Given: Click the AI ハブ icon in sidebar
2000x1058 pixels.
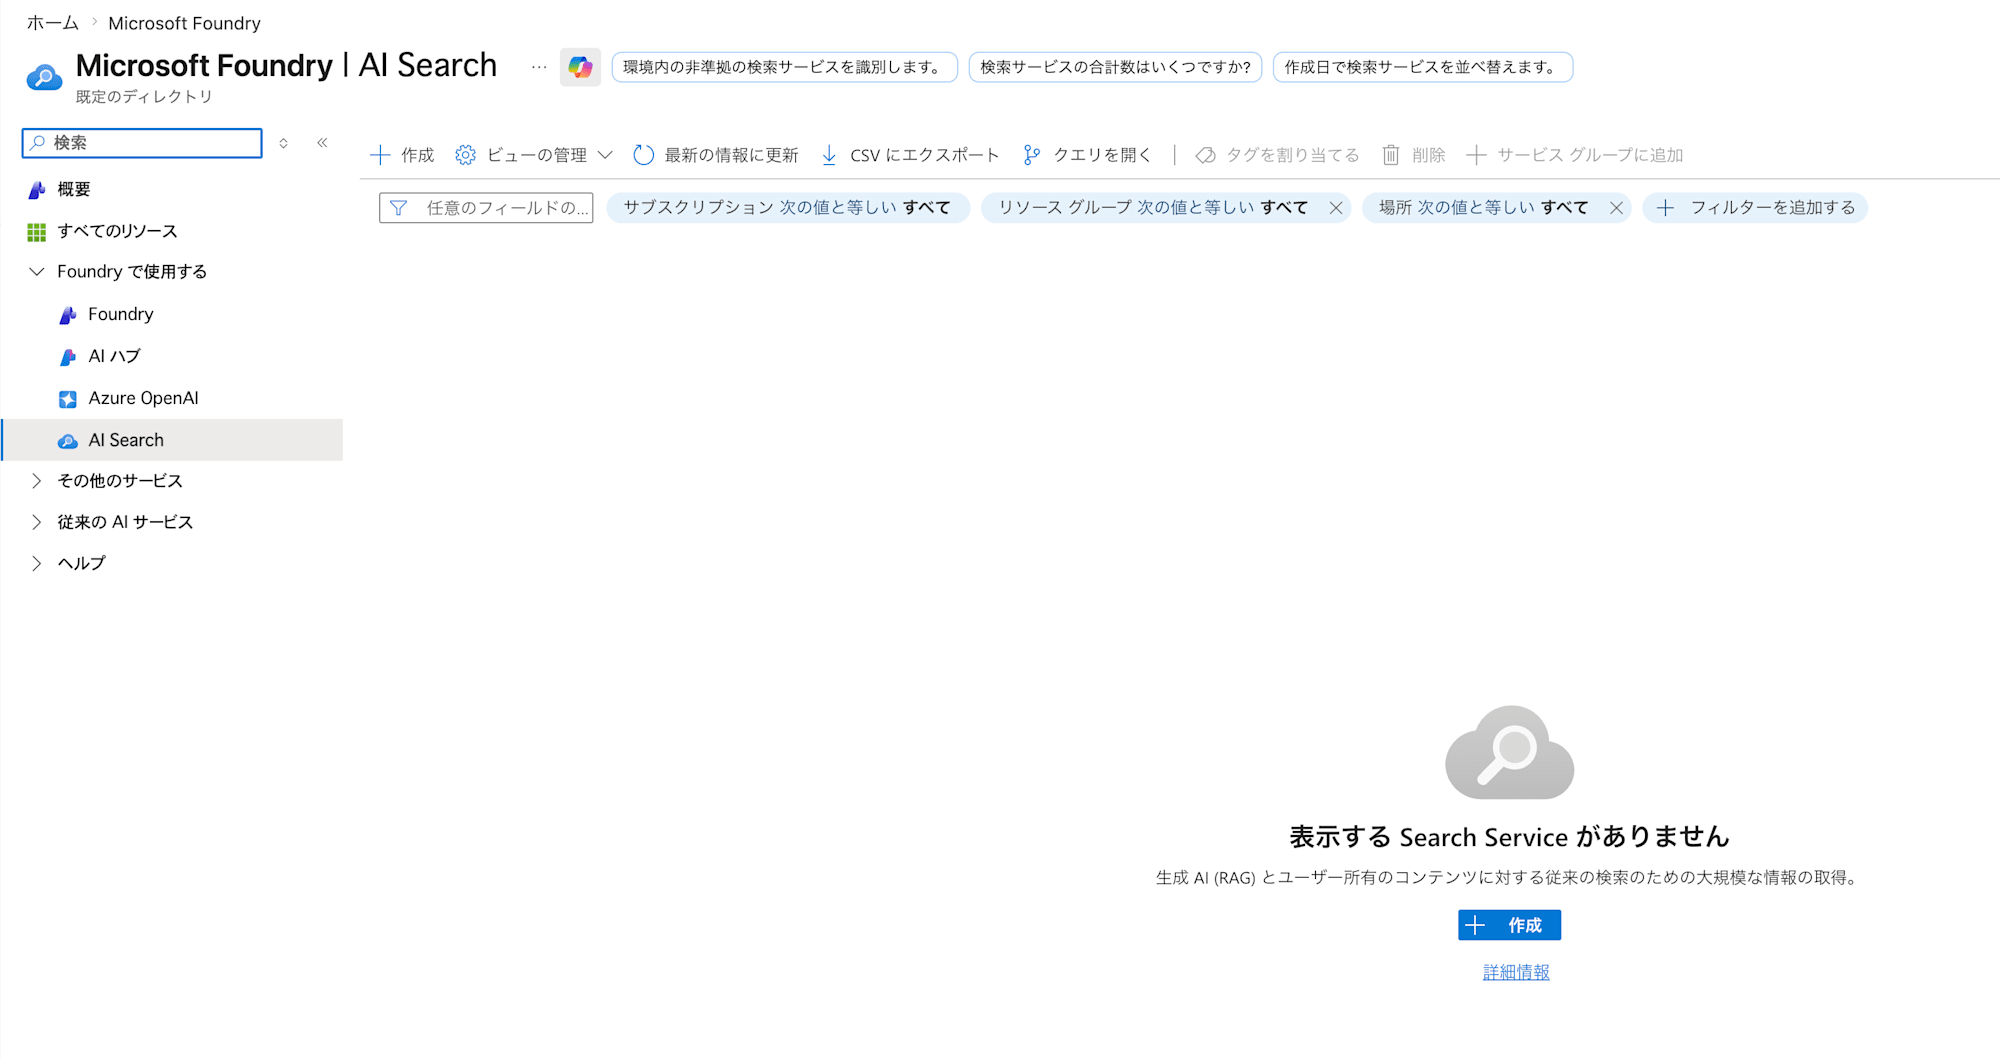Looking at the screenshot, I should click(x=68, y=357).
